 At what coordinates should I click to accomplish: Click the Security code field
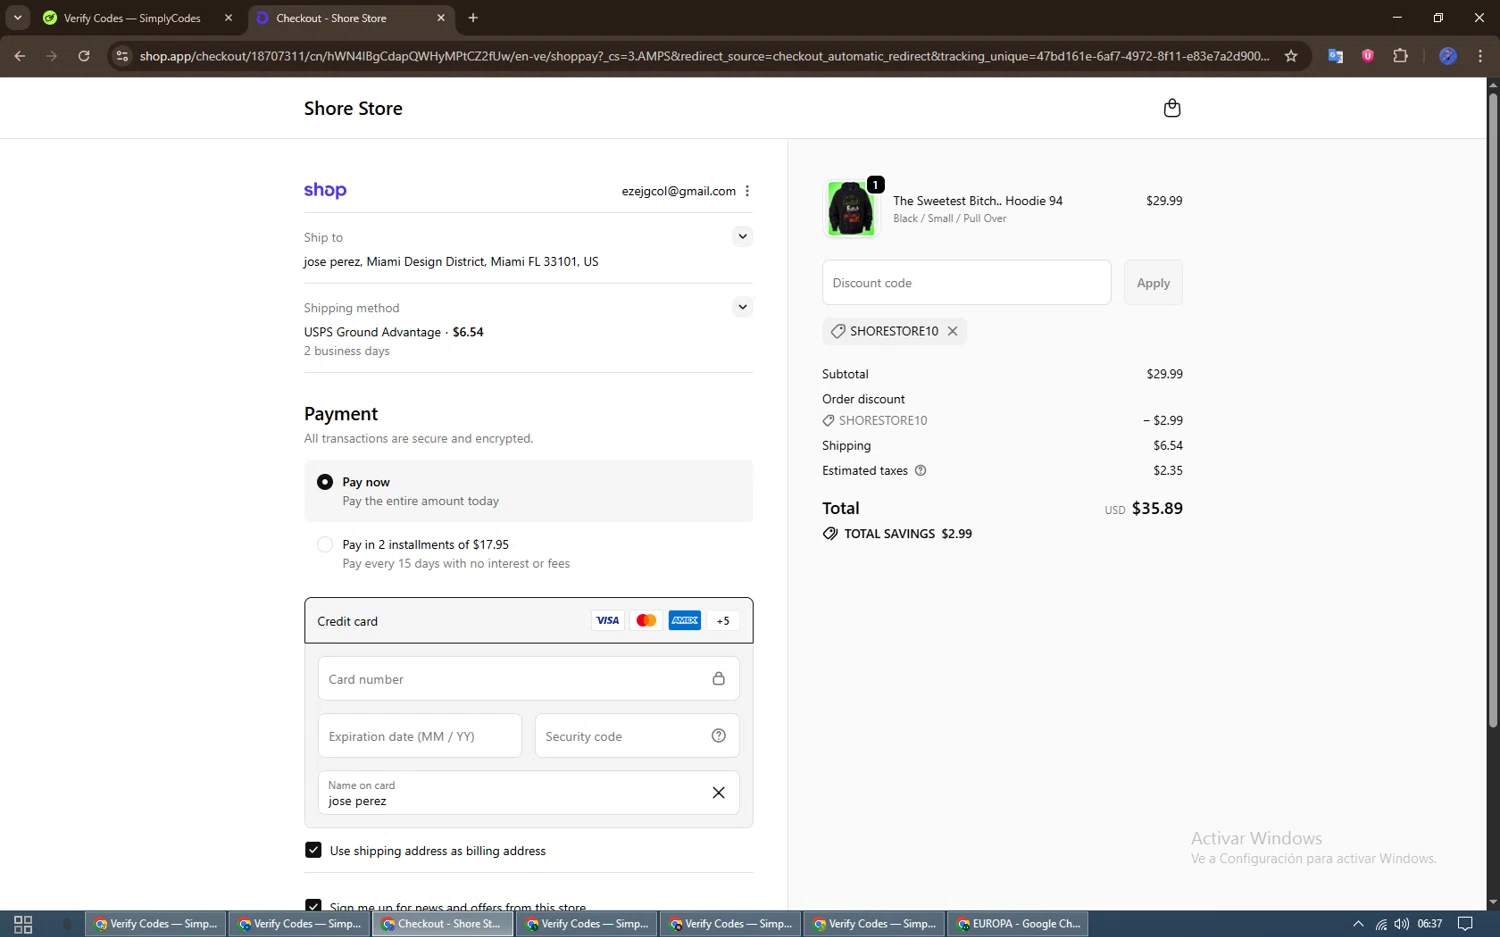point(637,736)
